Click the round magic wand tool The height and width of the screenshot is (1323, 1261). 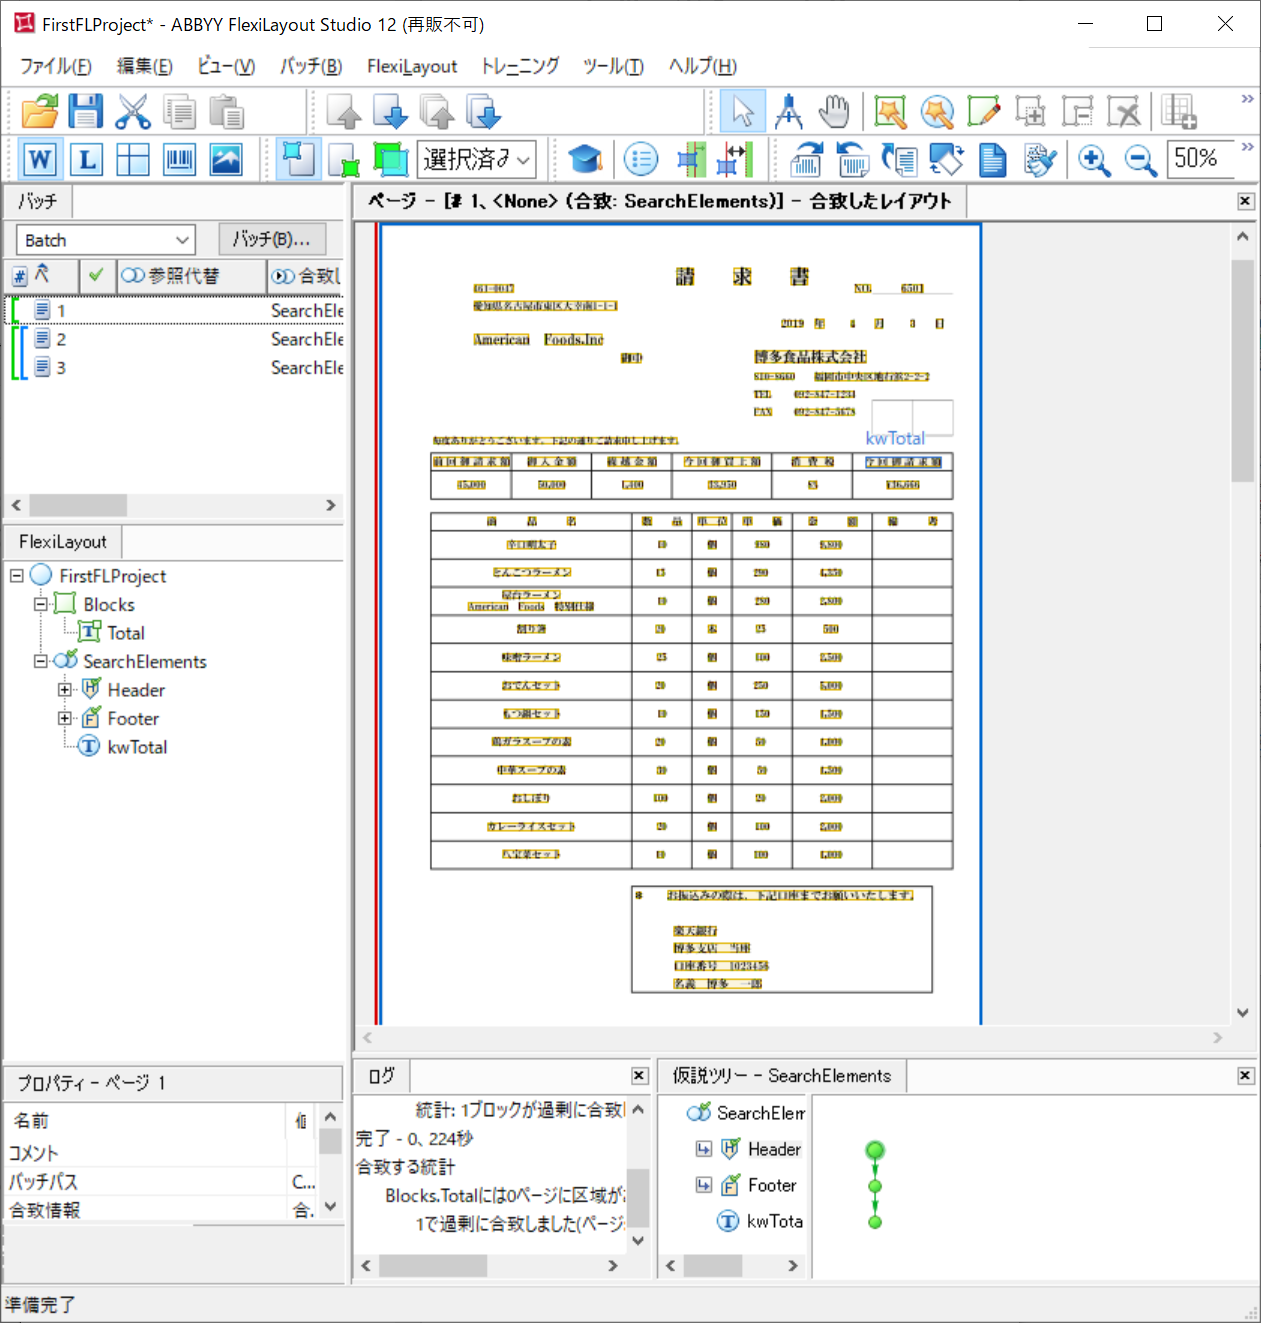937,111
